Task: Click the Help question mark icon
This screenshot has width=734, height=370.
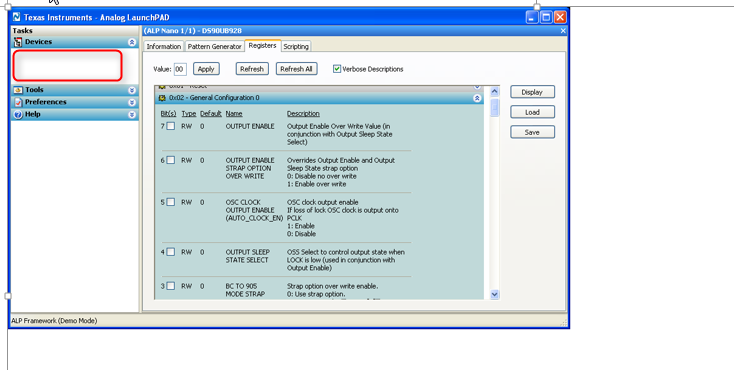Action: pos(18,114)
